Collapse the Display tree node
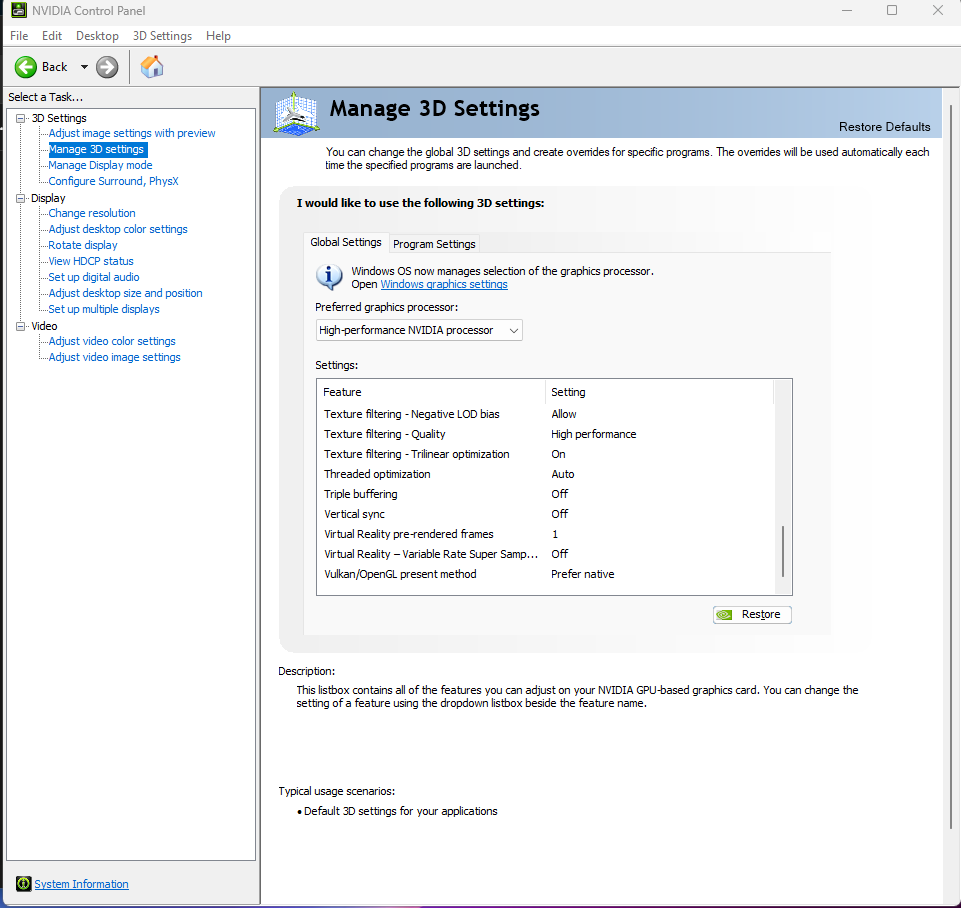961x908 pixels. click(20, 198)
